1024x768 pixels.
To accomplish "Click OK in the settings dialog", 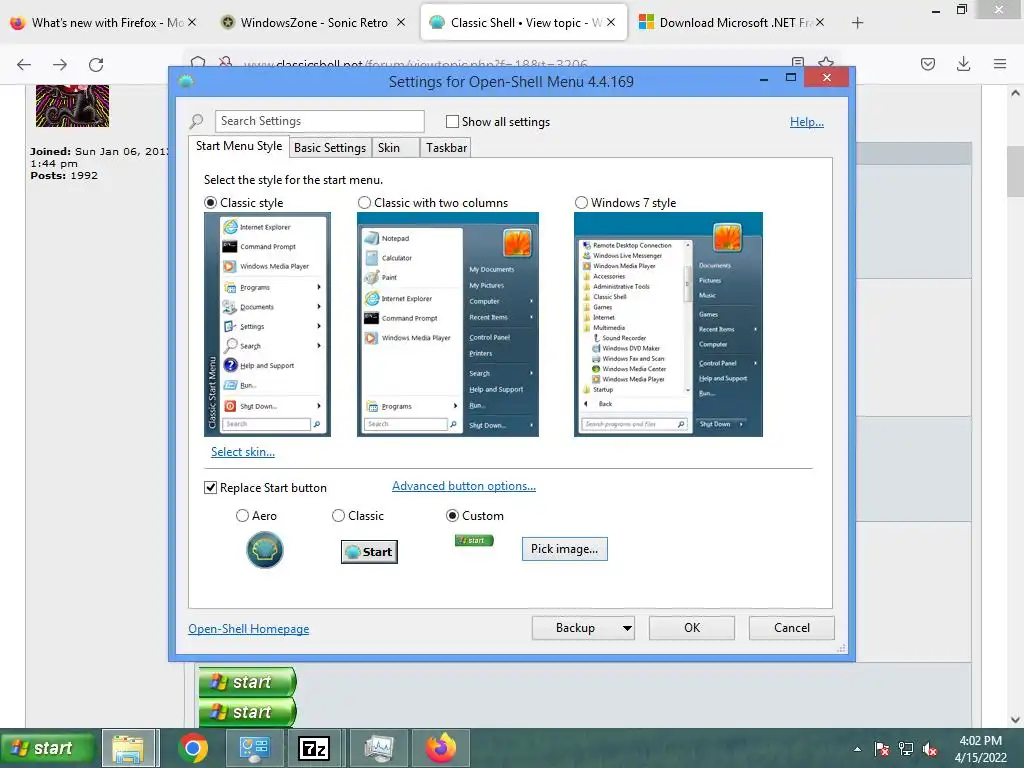I will coord(692,628).
